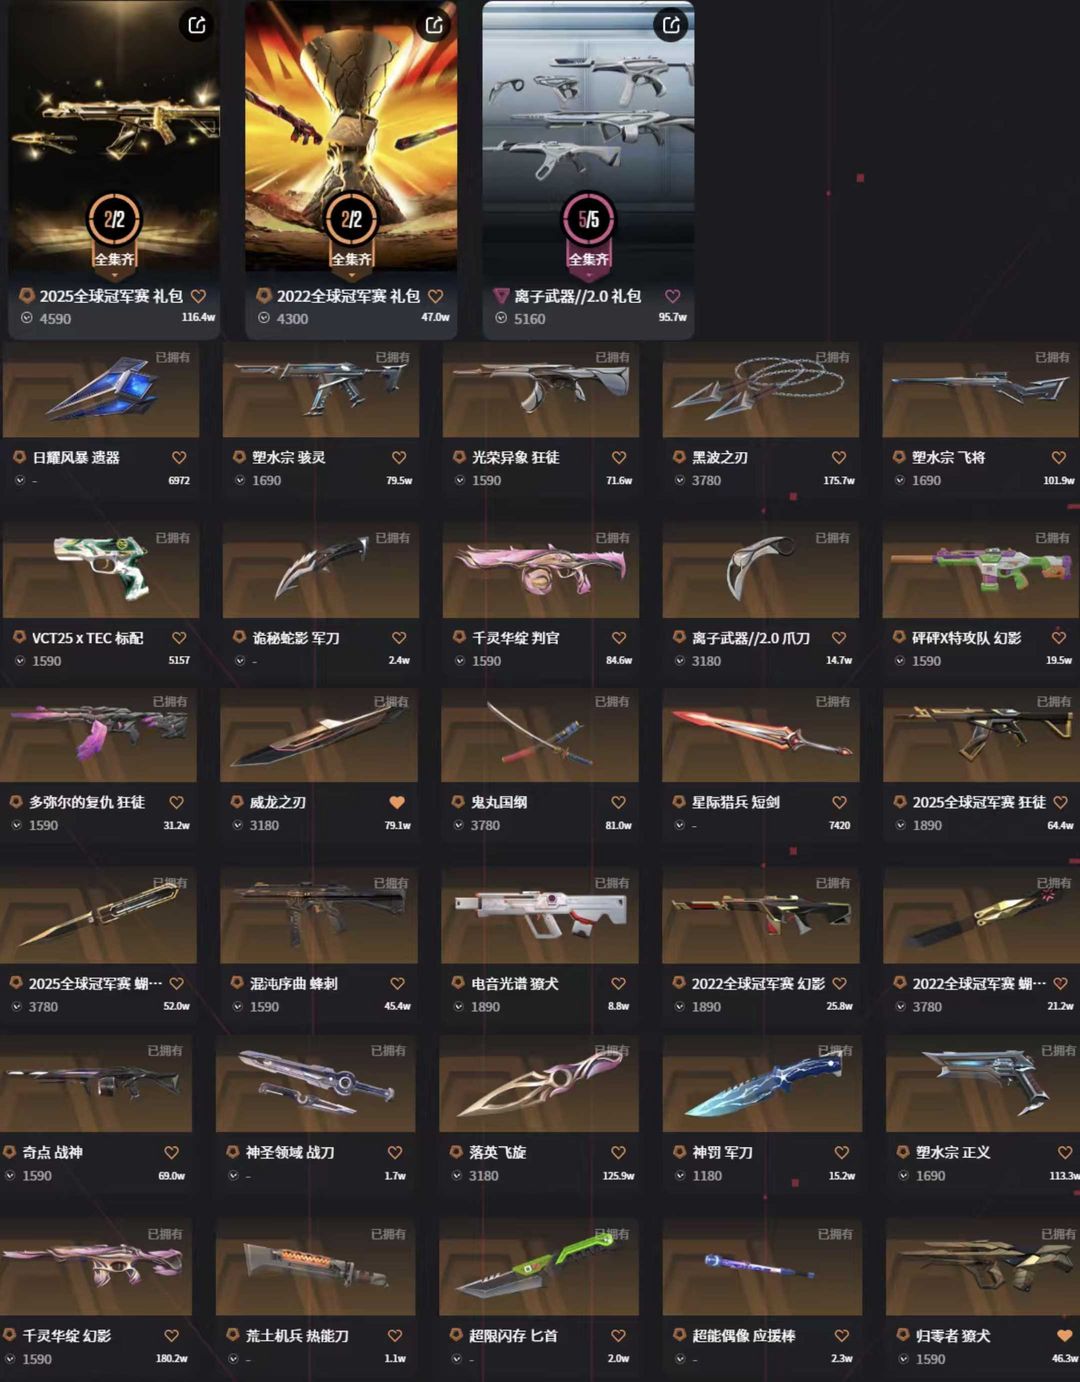Open 塑水宗 骇灵 skin title

click(289, 457)
